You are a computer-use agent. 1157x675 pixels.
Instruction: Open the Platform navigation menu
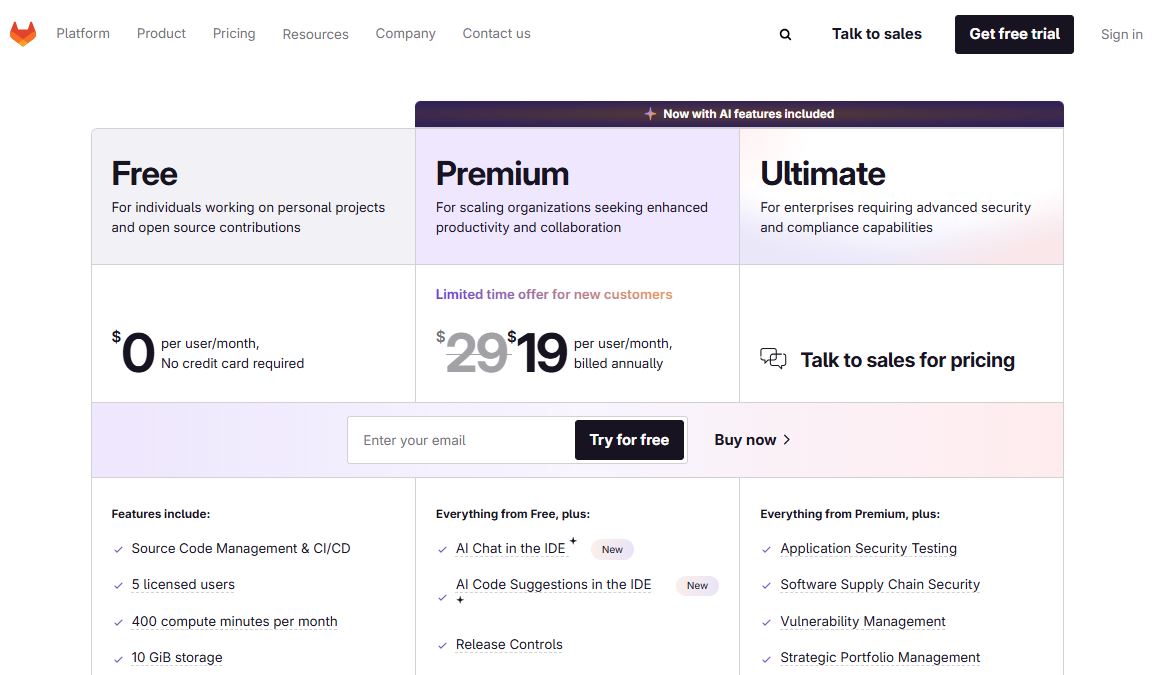coord(83,33)
